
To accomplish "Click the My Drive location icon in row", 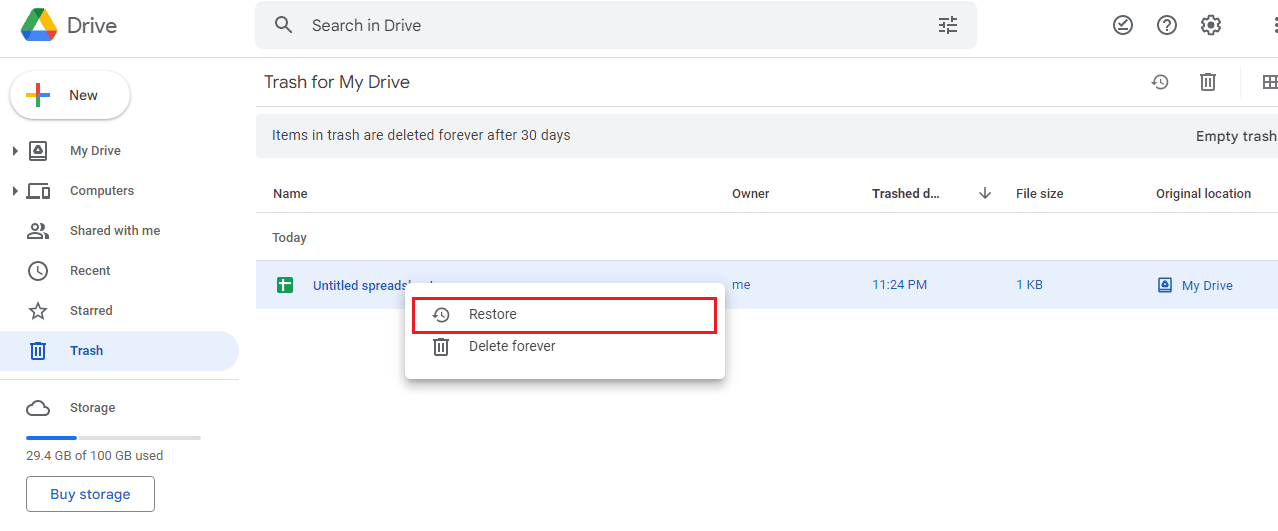I will [x=1164, y=285].
